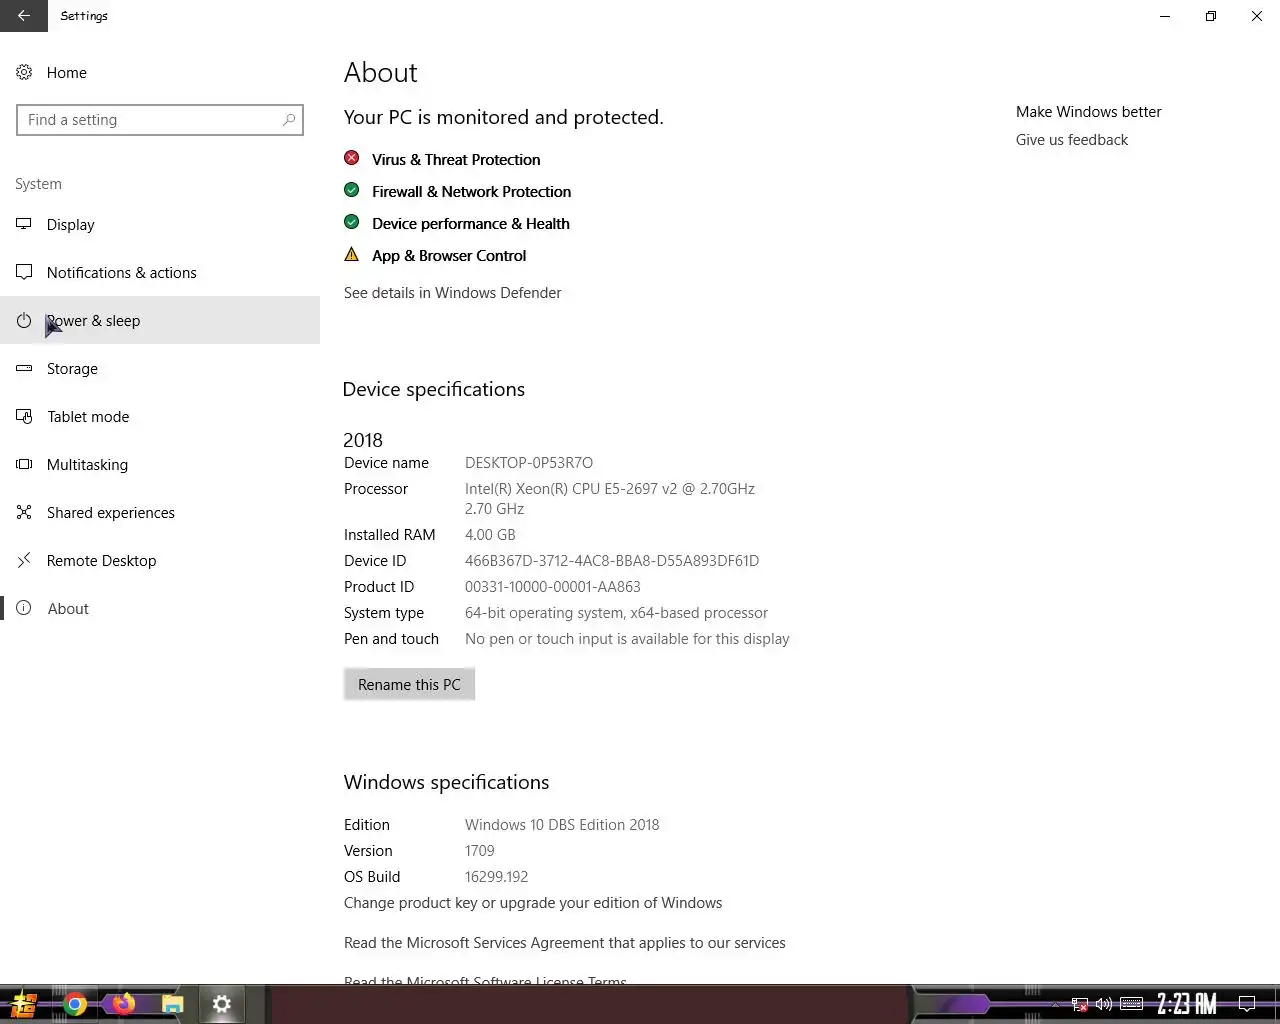Open Action Center notification icon
Image resolution: width=1280 pixels, height=1024 pixels.
[1247, 1004]
